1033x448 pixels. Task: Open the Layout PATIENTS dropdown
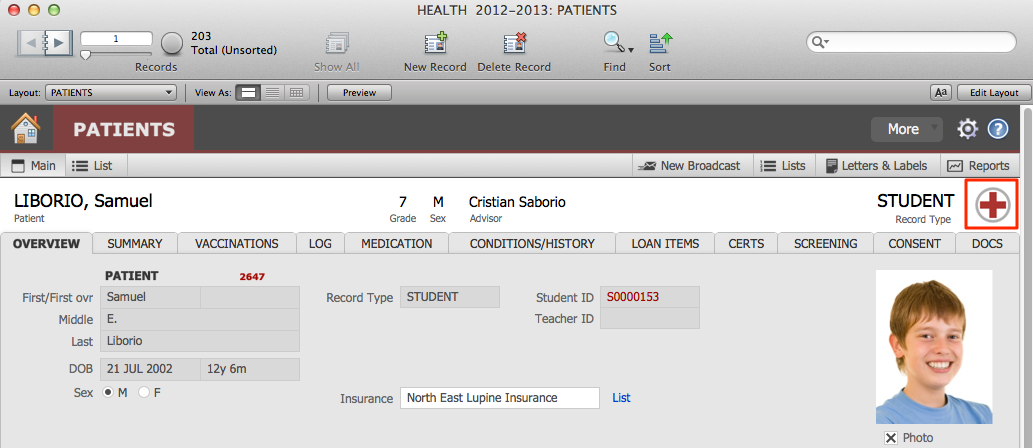pyautogui.click(x=111, y=93)
